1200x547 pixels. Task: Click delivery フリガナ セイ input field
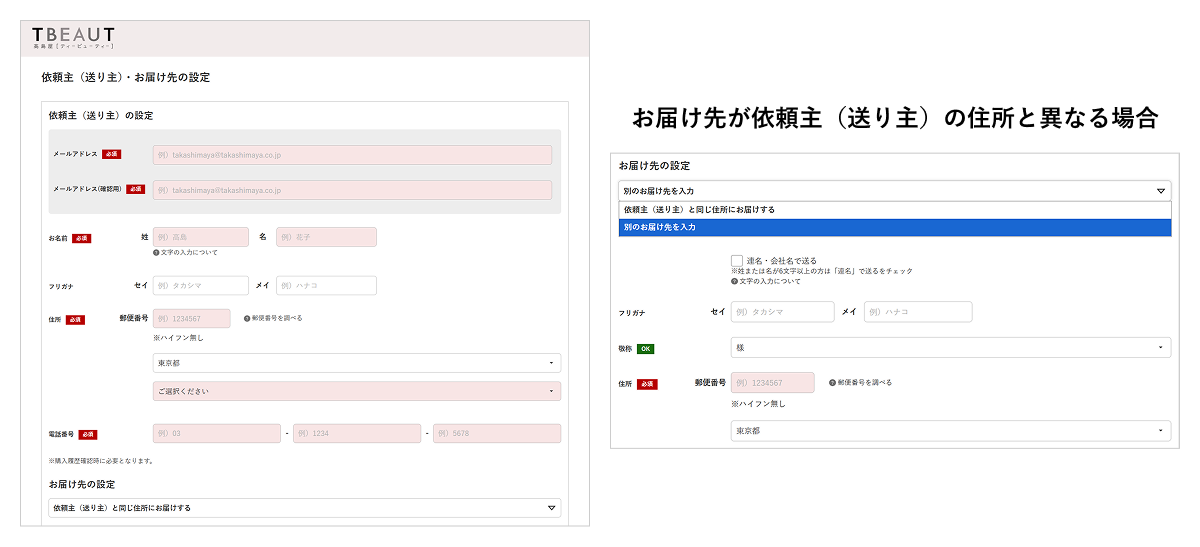(783, 312)
